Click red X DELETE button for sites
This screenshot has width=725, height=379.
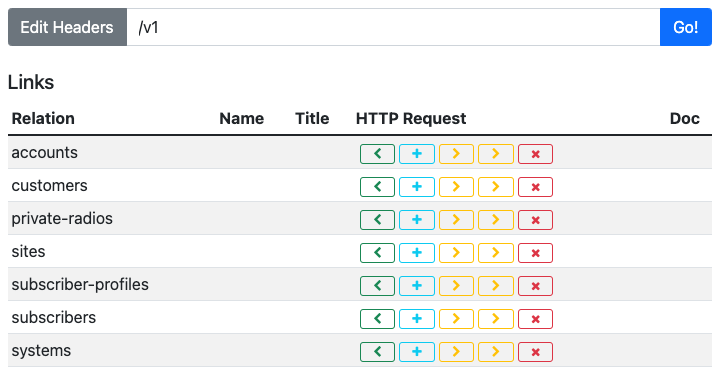[535, 253]
